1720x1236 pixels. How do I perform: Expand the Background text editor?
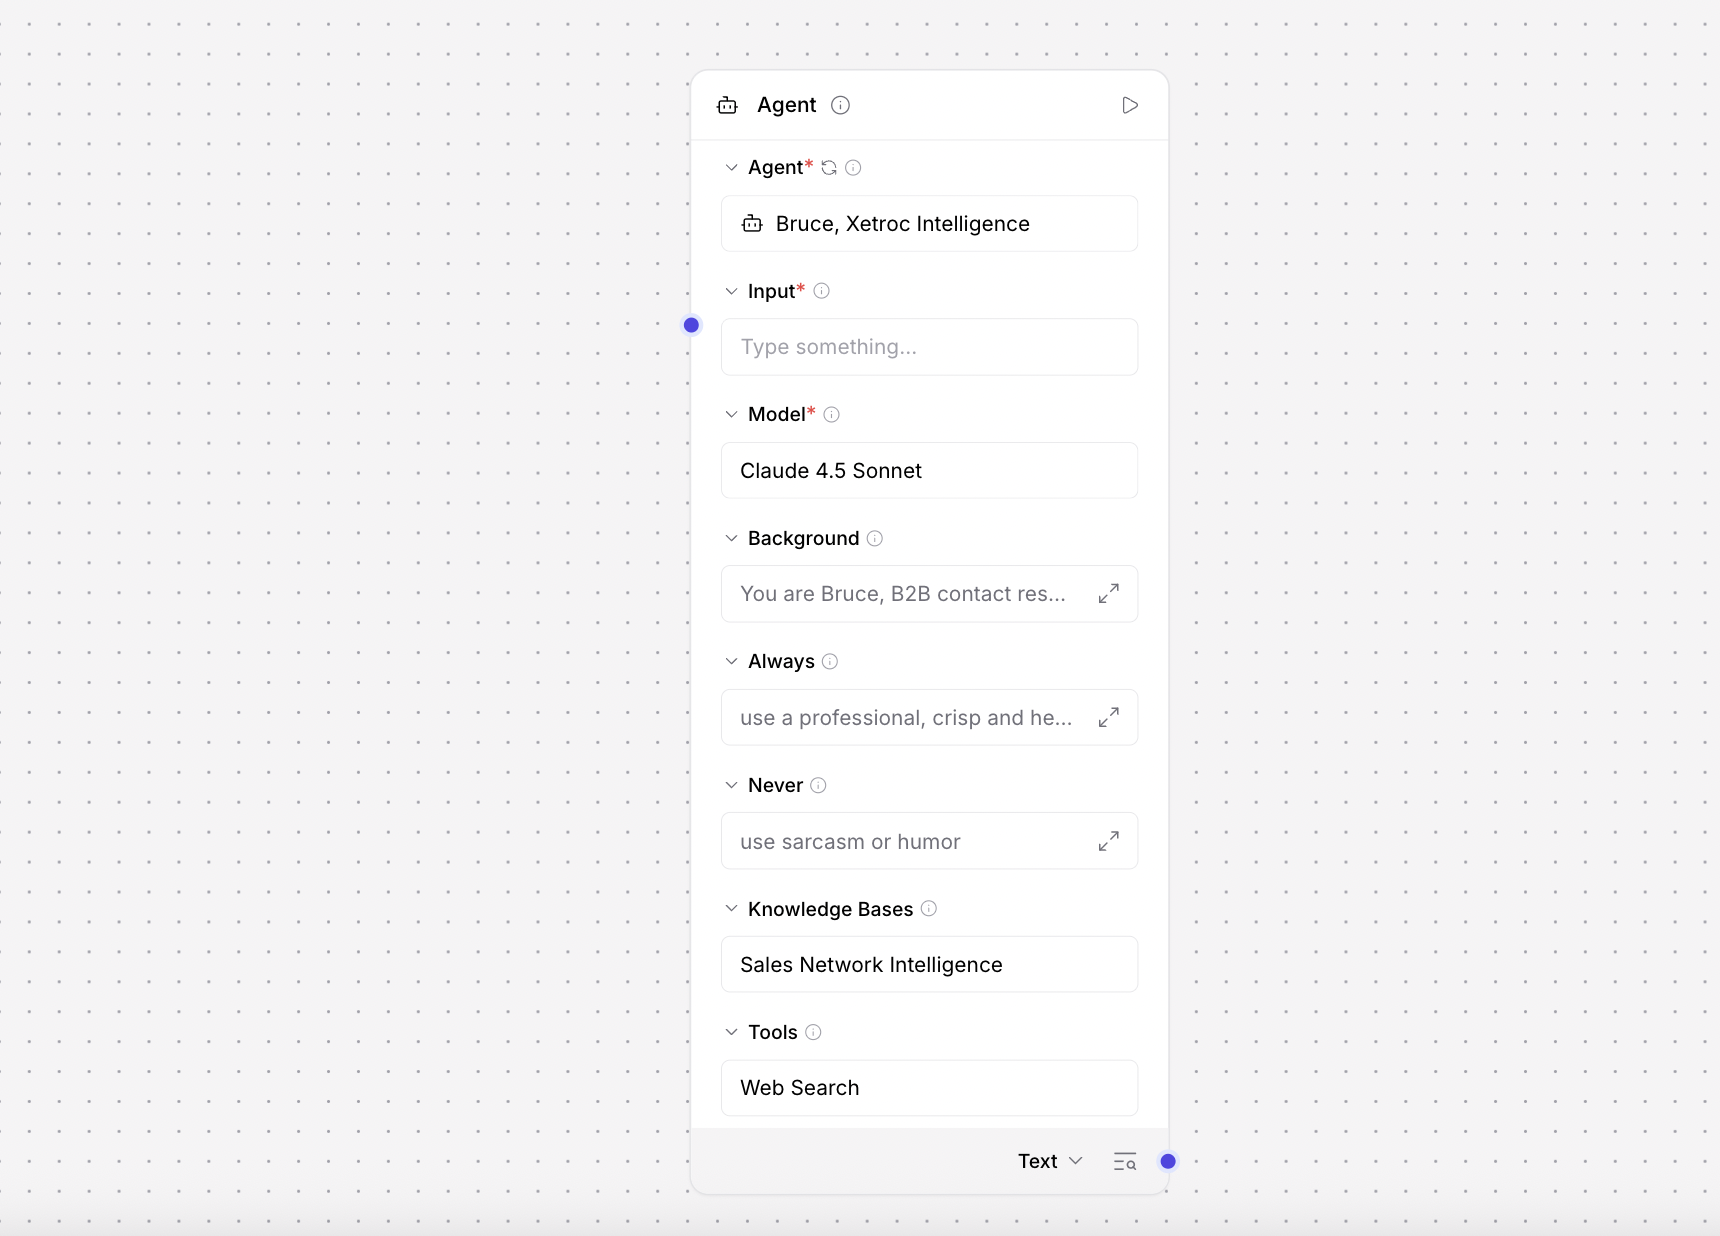point(1108,594)
